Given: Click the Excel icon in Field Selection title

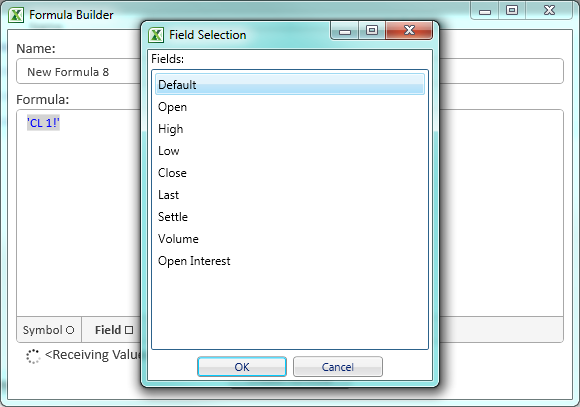Looking at the screenshot, I should 156,35.
